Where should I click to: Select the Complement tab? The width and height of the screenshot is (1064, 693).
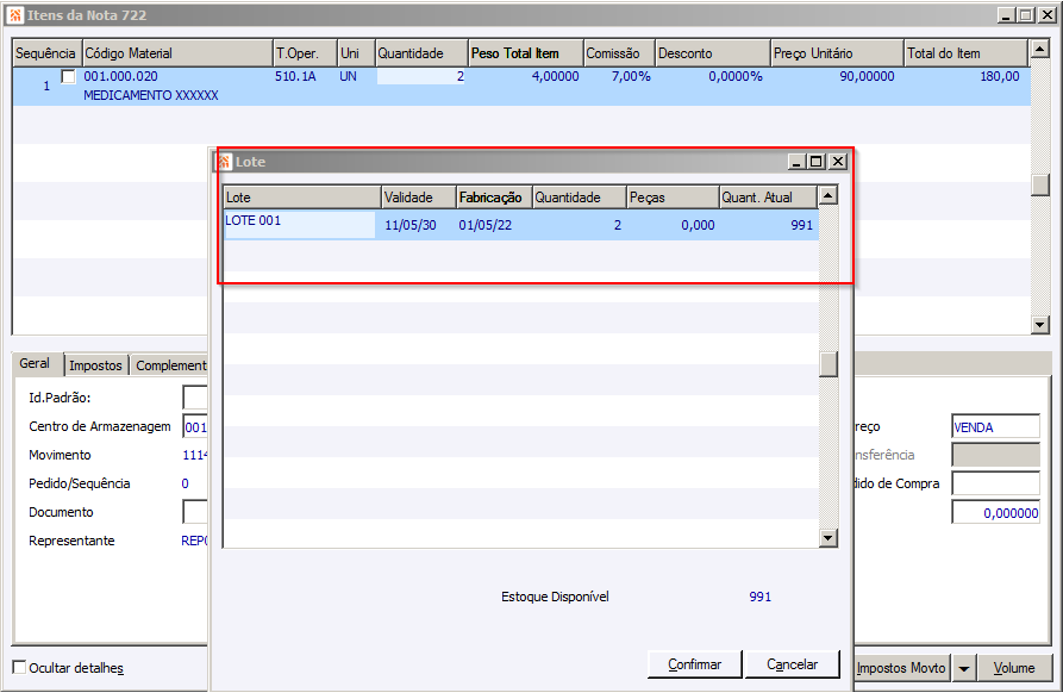170,365
